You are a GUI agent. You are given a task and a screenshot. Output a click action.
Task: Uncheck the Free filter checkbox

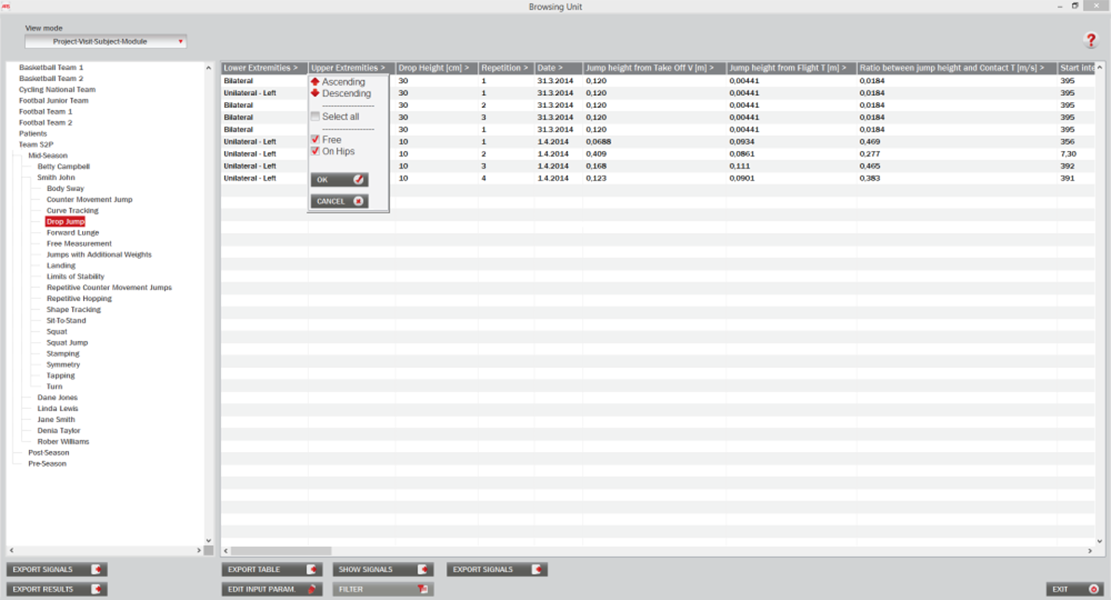315,140
